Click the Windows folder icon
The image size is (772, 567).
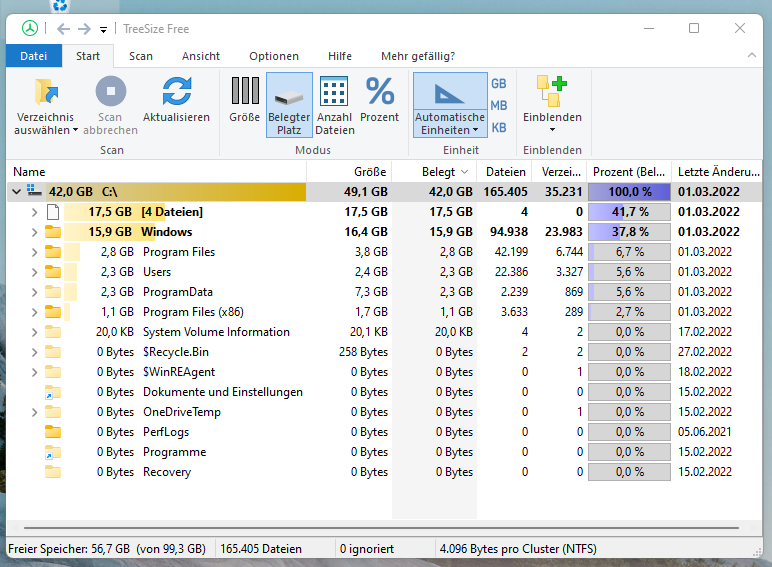pyautogui.click(x=53, y=232)
